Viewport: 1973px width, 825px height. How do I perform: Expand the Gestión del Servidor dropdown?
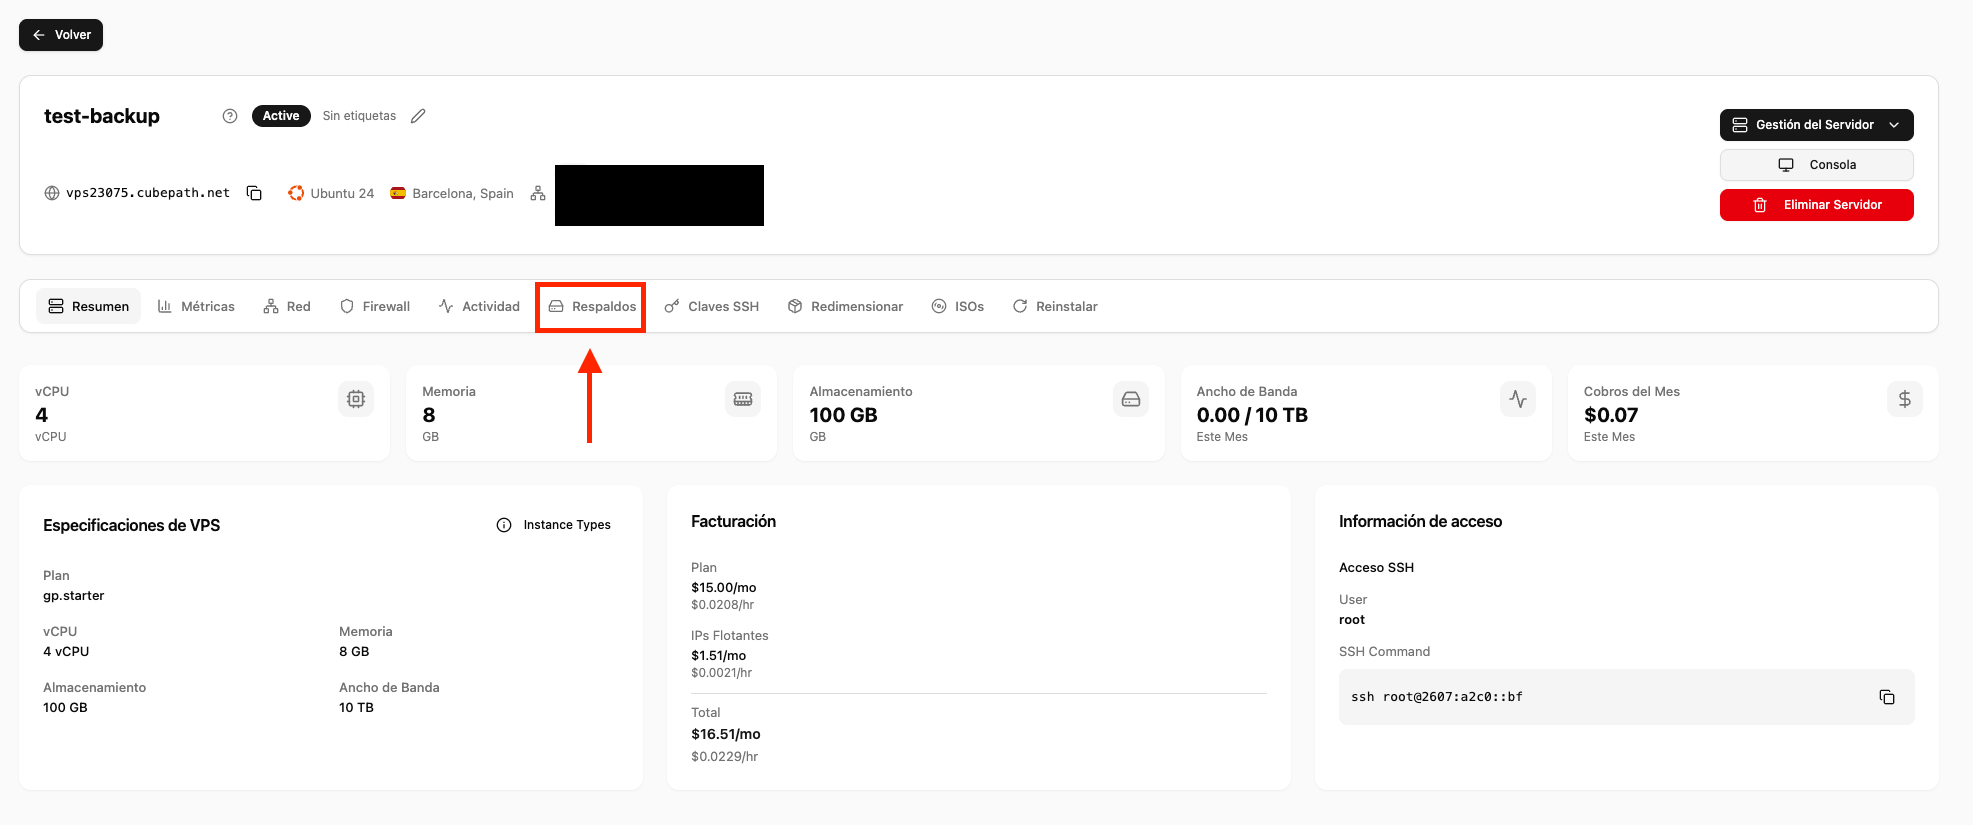pyautogui.click(x=1816, y=125)
